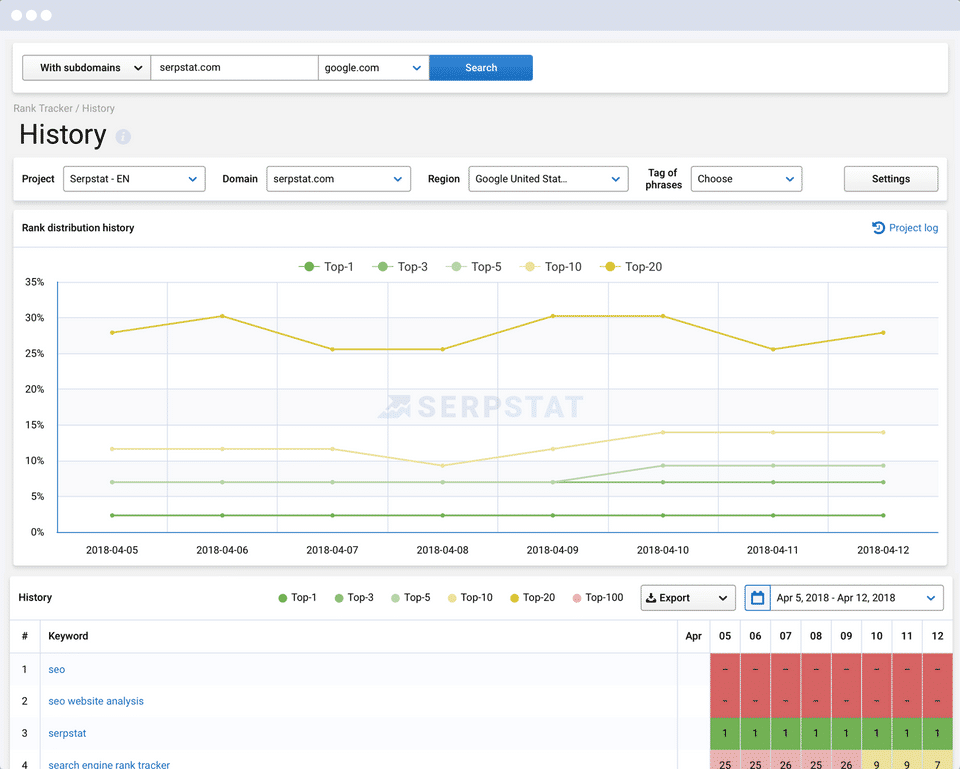Click the info icon next to History title
Screen dimensions: 960x769
coord(123,137)
